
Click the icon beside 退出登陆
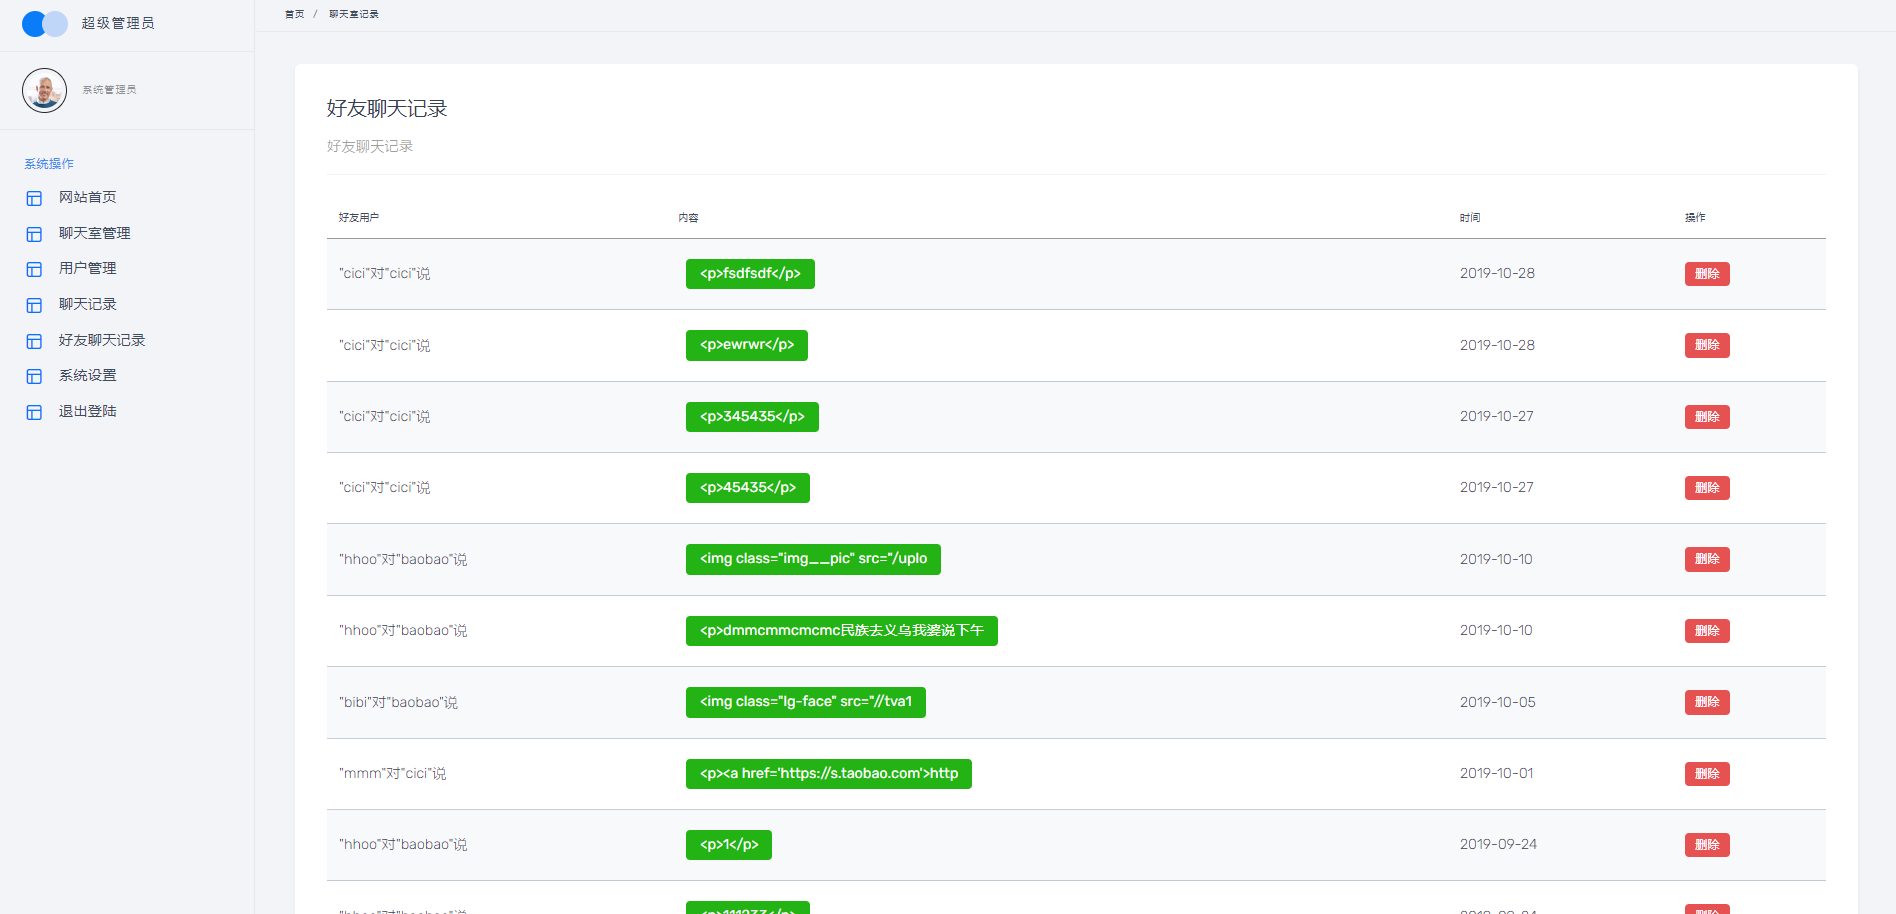[34, 412]
